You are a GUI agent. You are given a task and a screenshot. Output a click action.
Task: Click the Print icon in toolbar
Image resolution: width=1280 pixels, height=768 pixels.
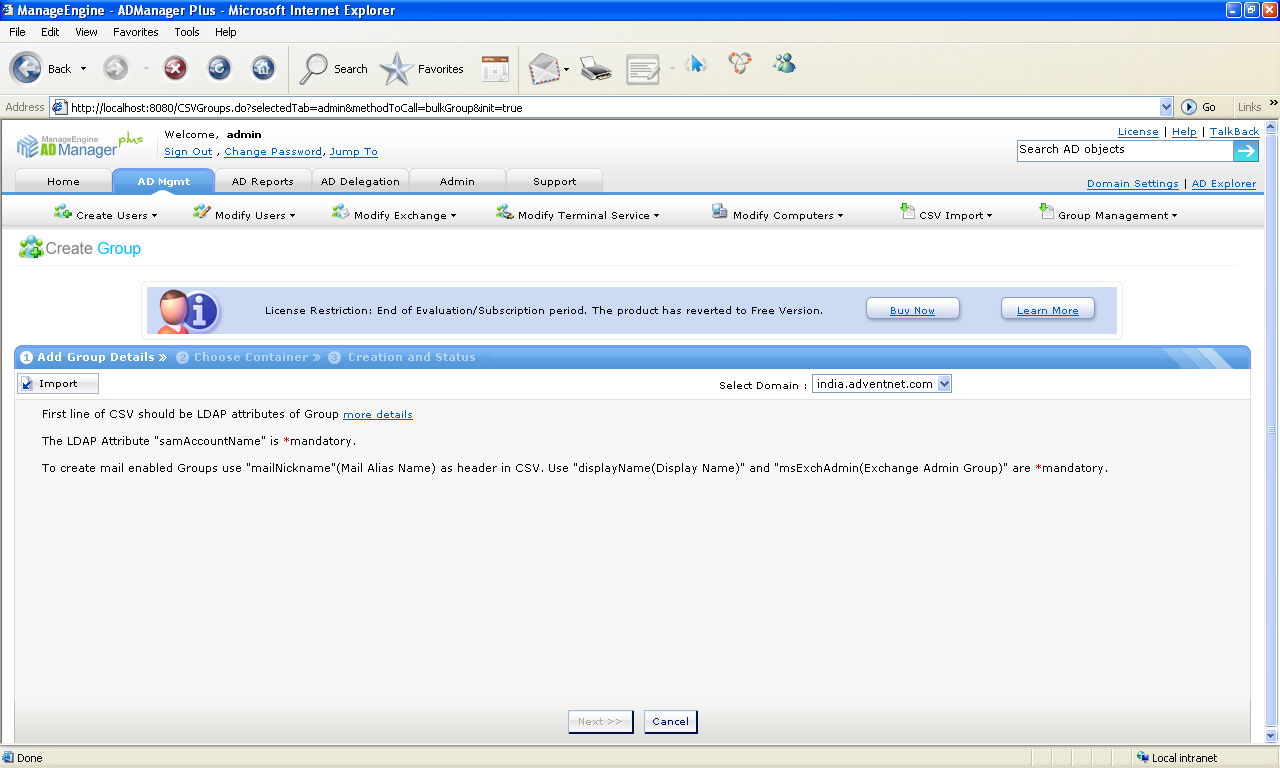coord(596,69)
